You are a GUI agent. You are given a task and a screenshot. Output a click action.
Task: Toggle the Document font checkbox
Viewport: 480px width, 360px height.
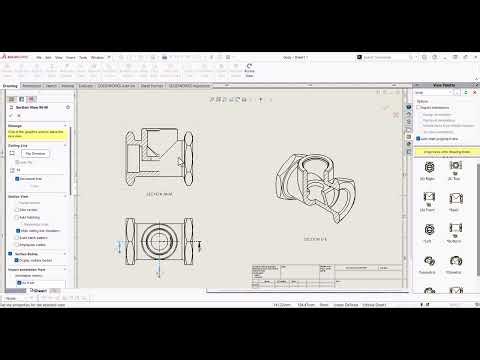tap(17, 179)
